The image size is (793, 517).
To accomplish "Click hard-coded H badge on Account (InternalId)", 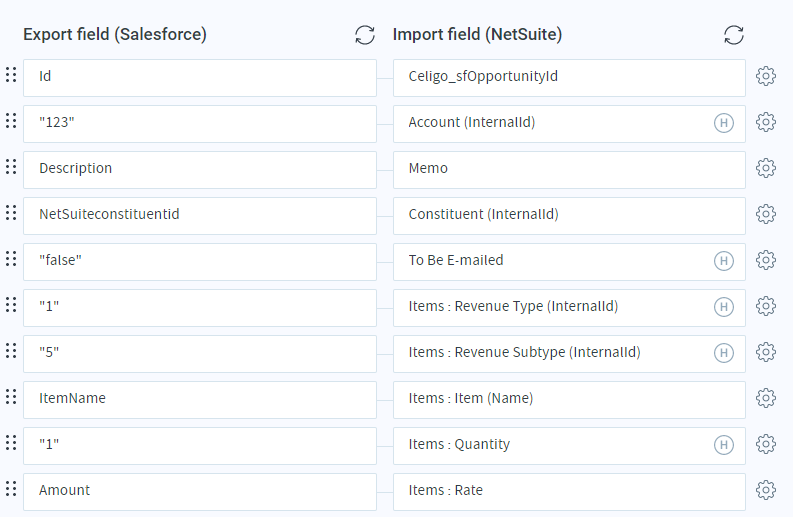I will [724, 123].
